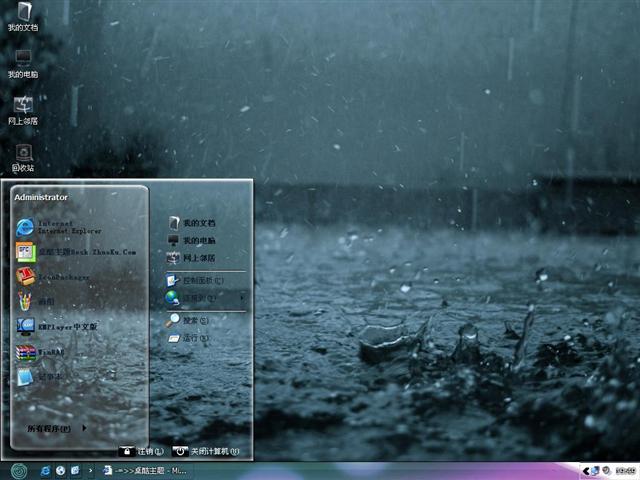The height and width of the screenshot is (480, 640).
Task: Expand the globe-icon submenu entry with arrow
Action: [x=206, y=298]
